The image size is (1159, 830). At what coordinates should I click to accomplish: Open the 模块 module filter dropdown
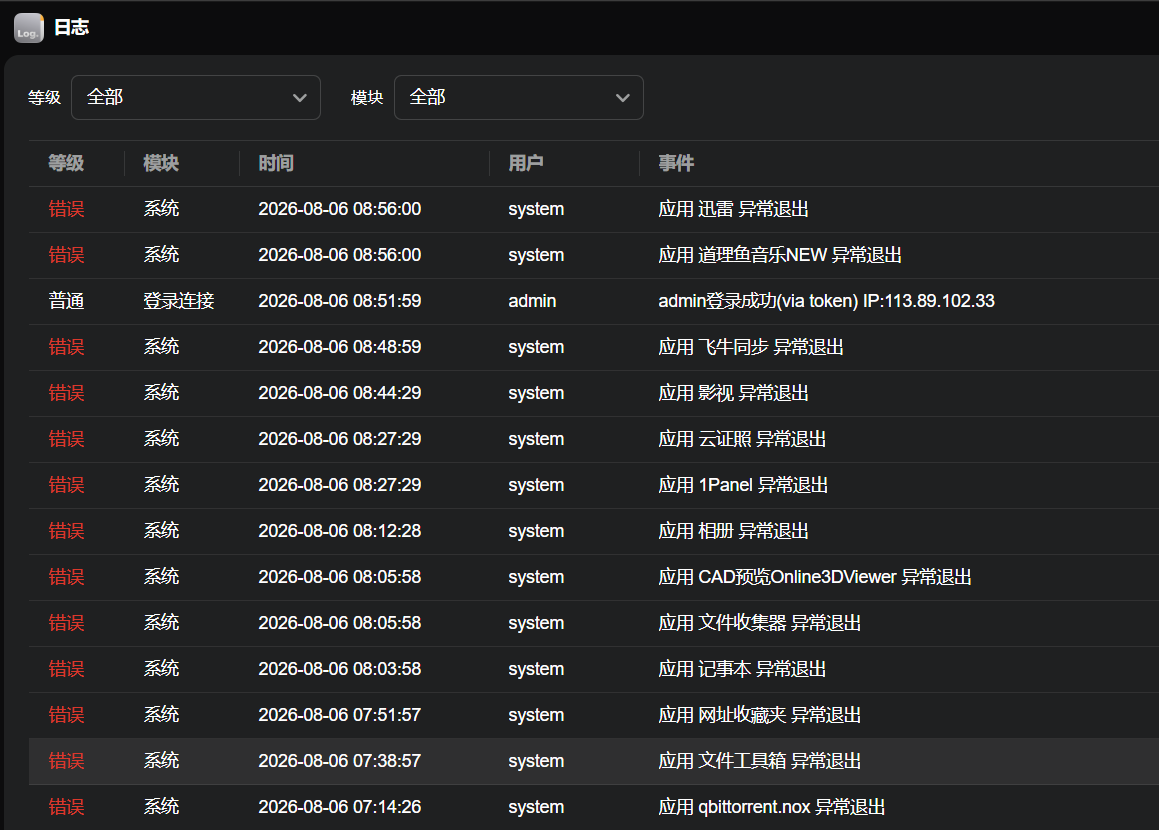click(x=519, y=98)
